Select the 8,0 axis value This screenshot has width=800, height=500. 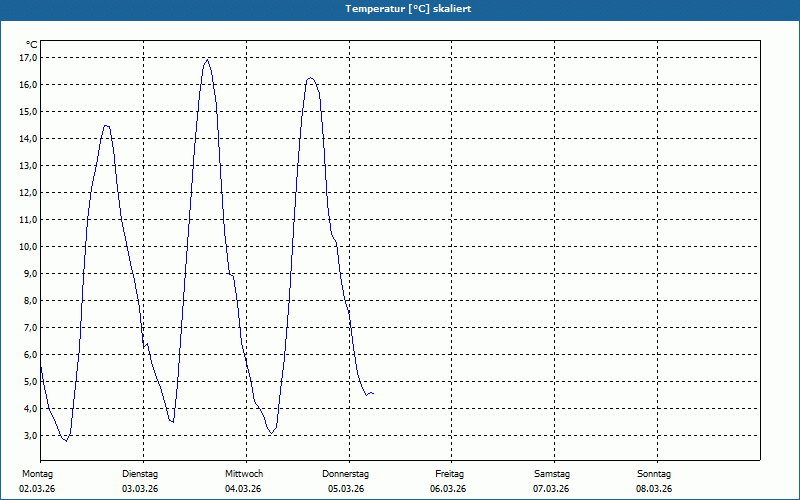30,301
